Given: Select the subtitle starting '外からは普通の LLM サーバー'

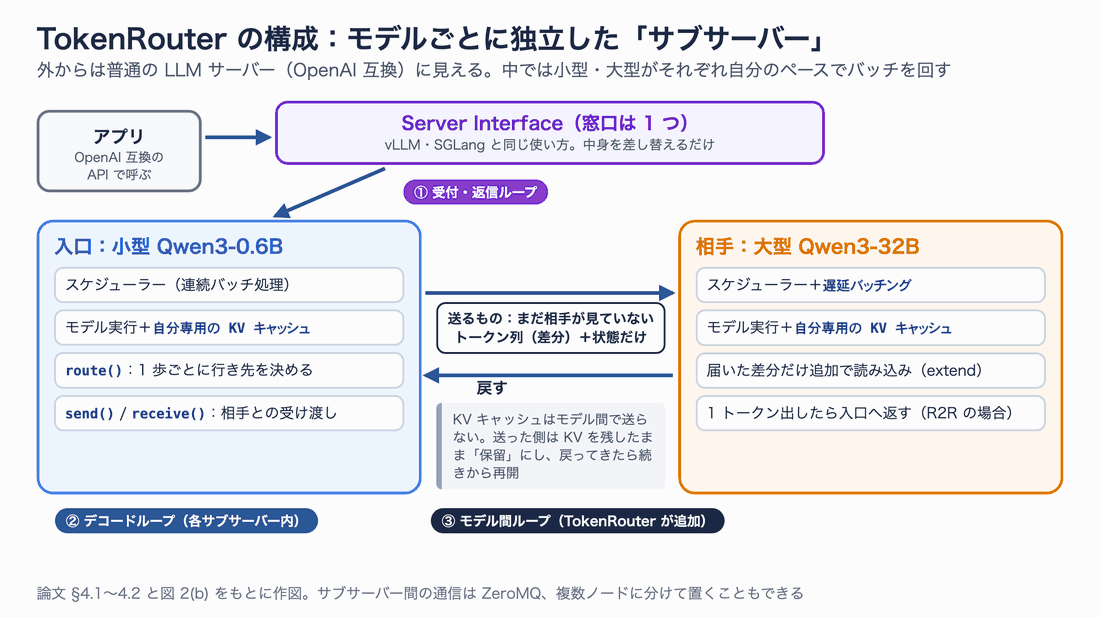Looking at the screenshot, I should point(493,70).
